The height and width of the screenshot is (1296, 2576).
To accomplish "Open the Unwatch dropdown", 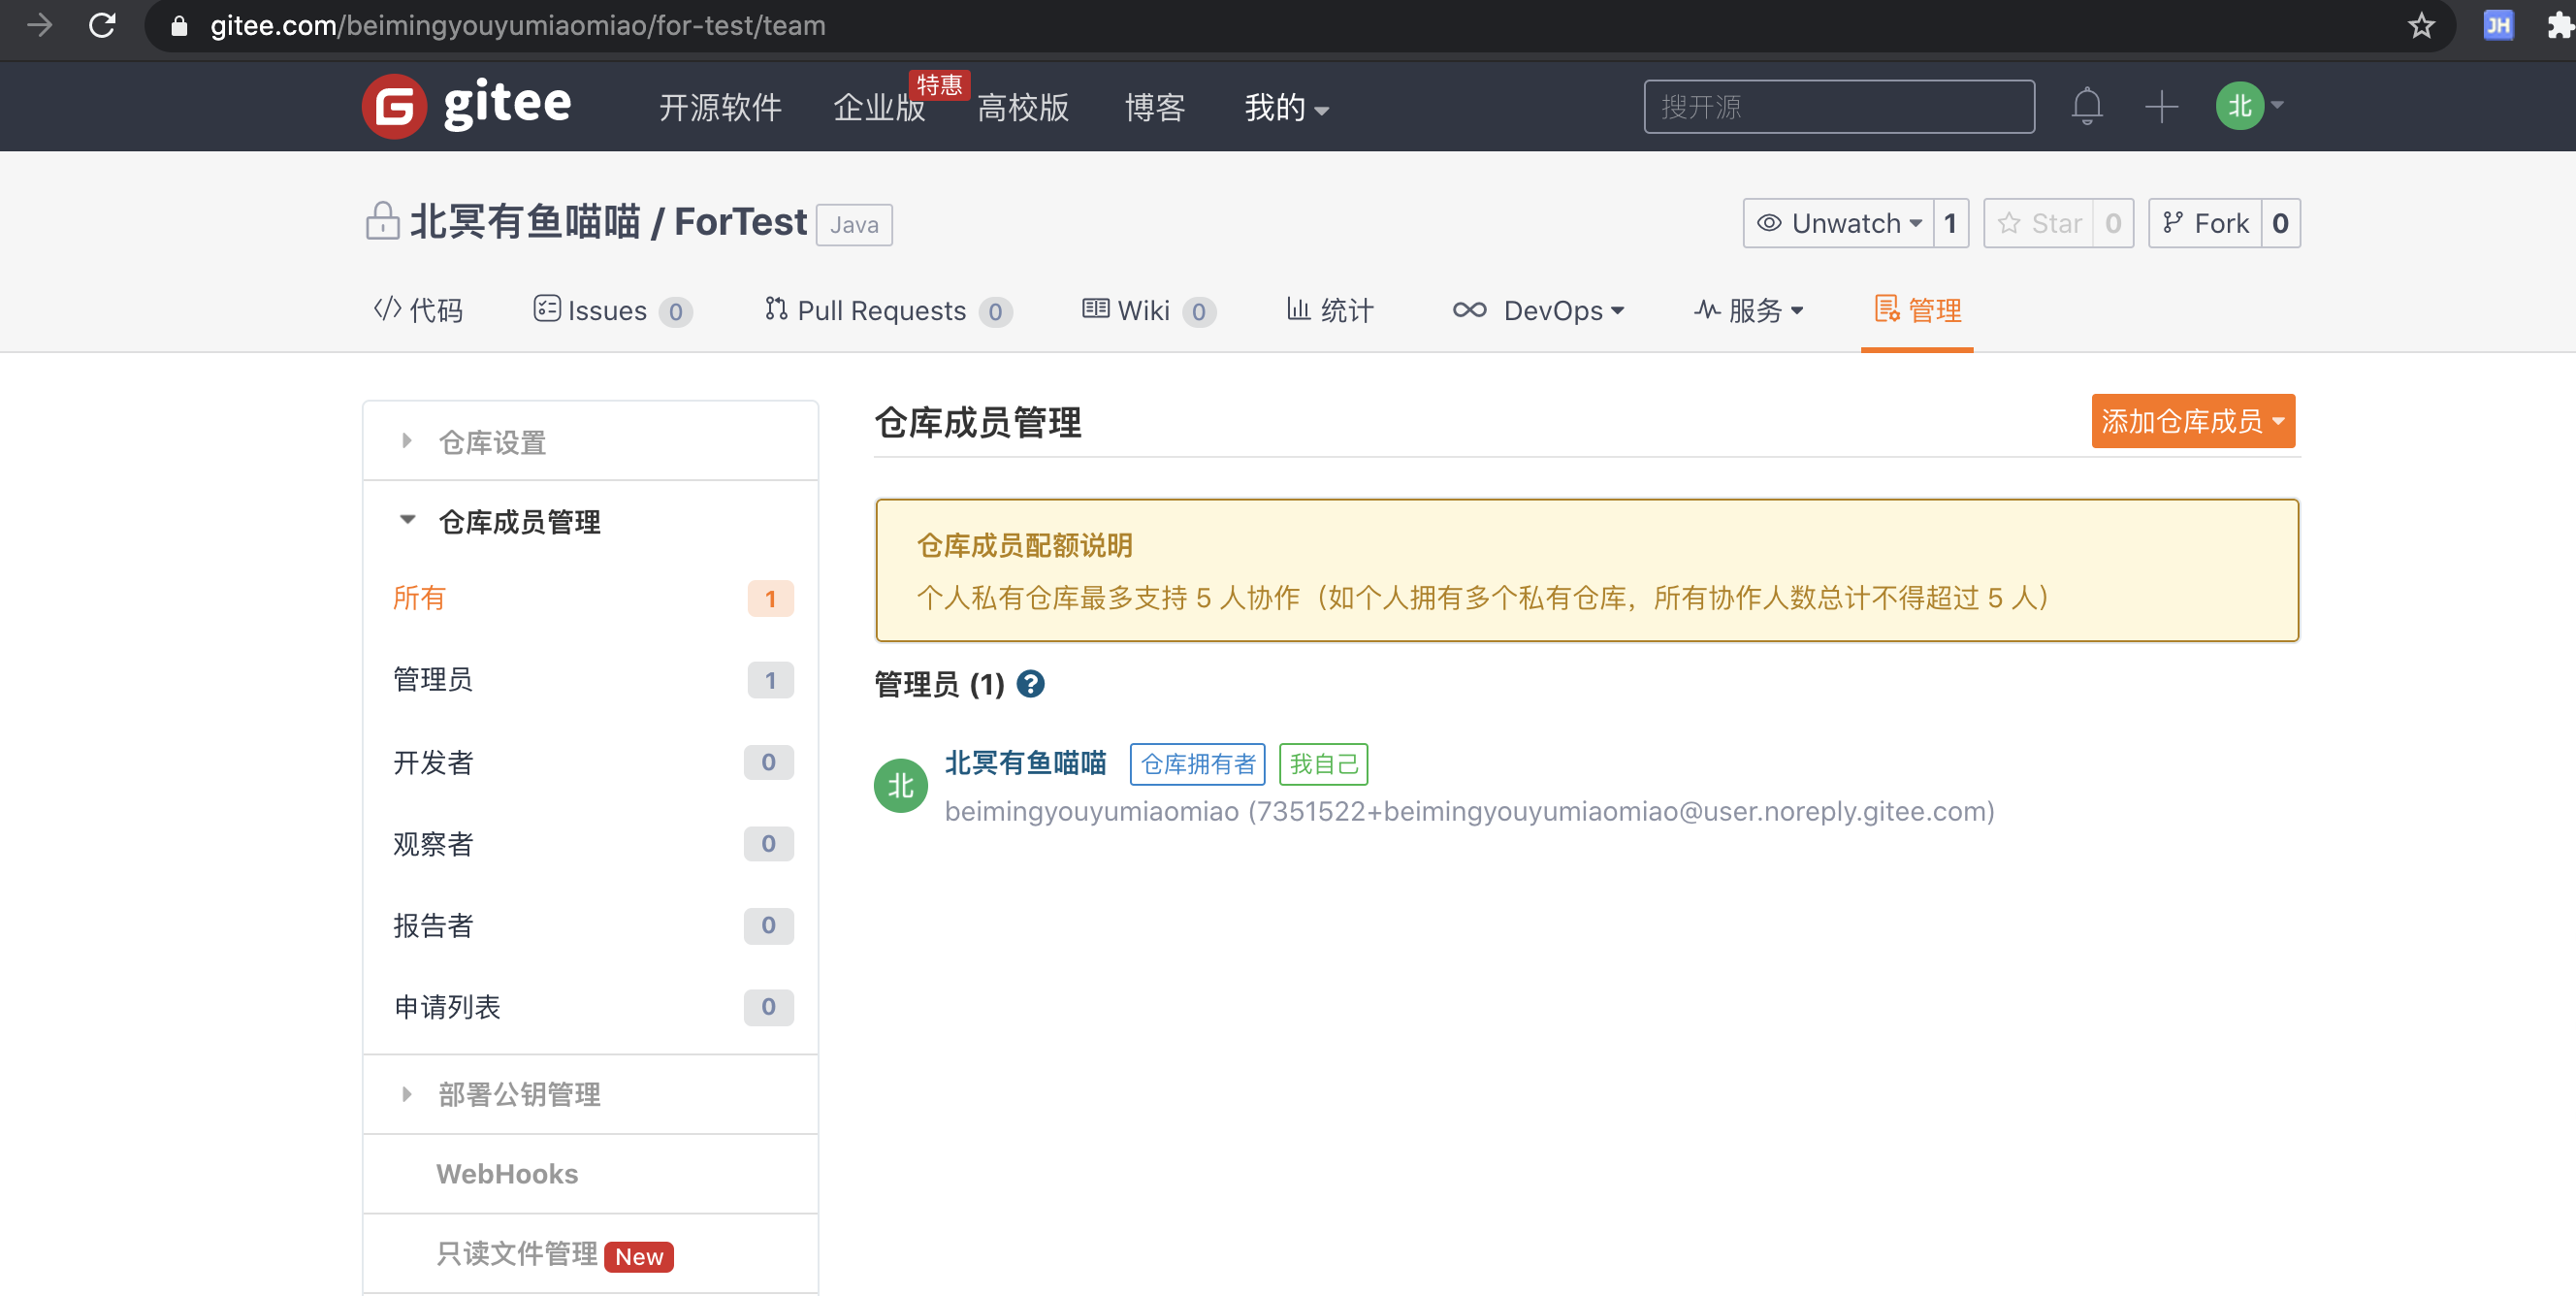I will 1840,223.
